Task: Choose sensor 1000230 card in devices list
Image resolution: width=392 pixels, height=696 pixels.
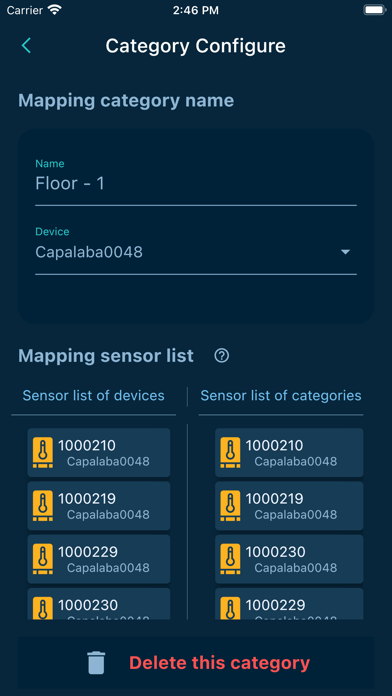Action: pos(99,604)
